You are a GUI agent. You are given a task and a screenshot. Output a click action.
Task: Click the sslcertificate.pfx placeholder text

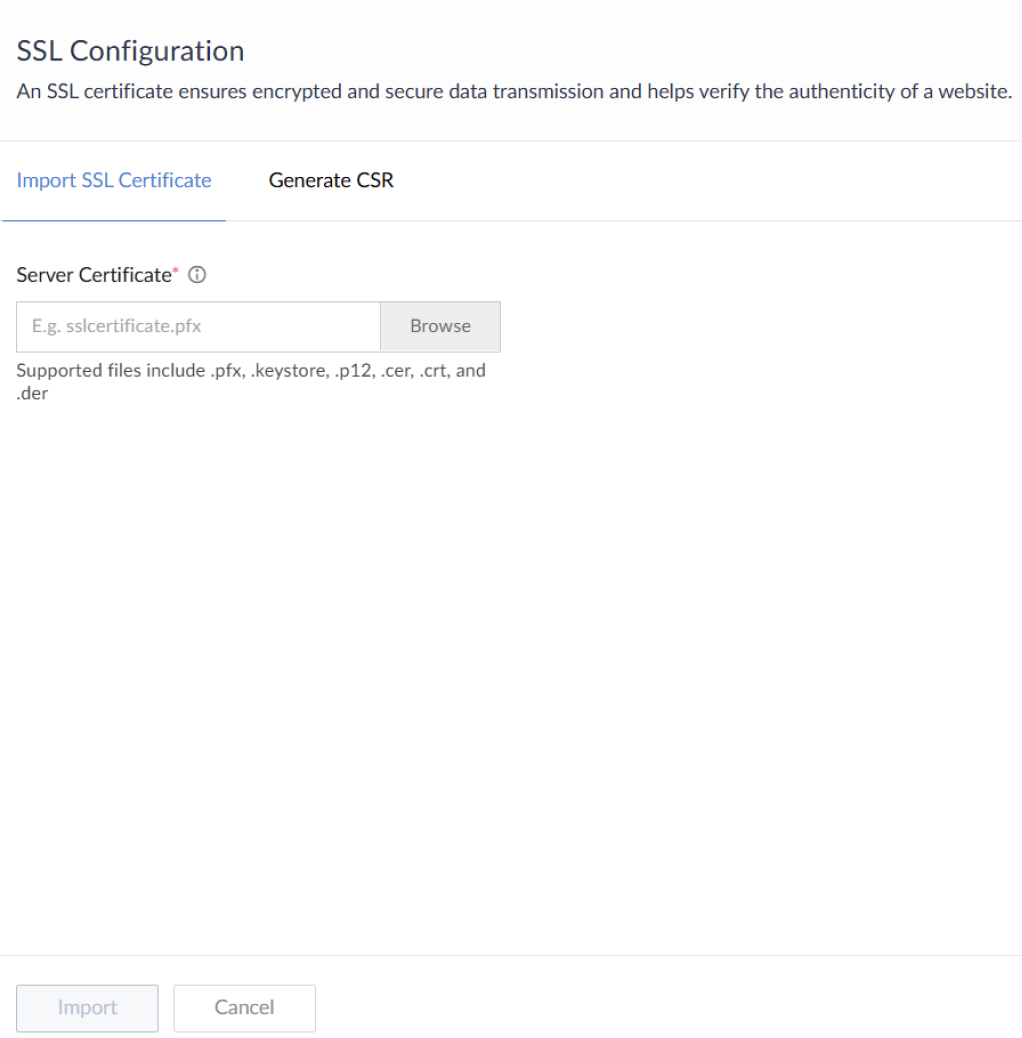[124, 326]
